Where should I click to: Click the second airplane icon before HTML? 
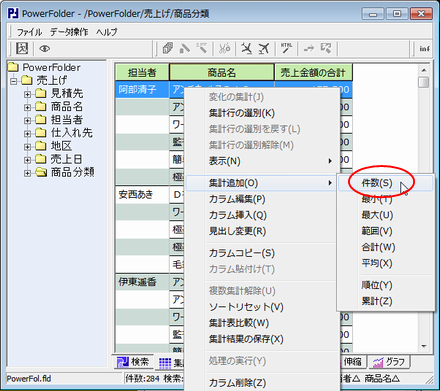pyautogui.click(x=264, y=49)
